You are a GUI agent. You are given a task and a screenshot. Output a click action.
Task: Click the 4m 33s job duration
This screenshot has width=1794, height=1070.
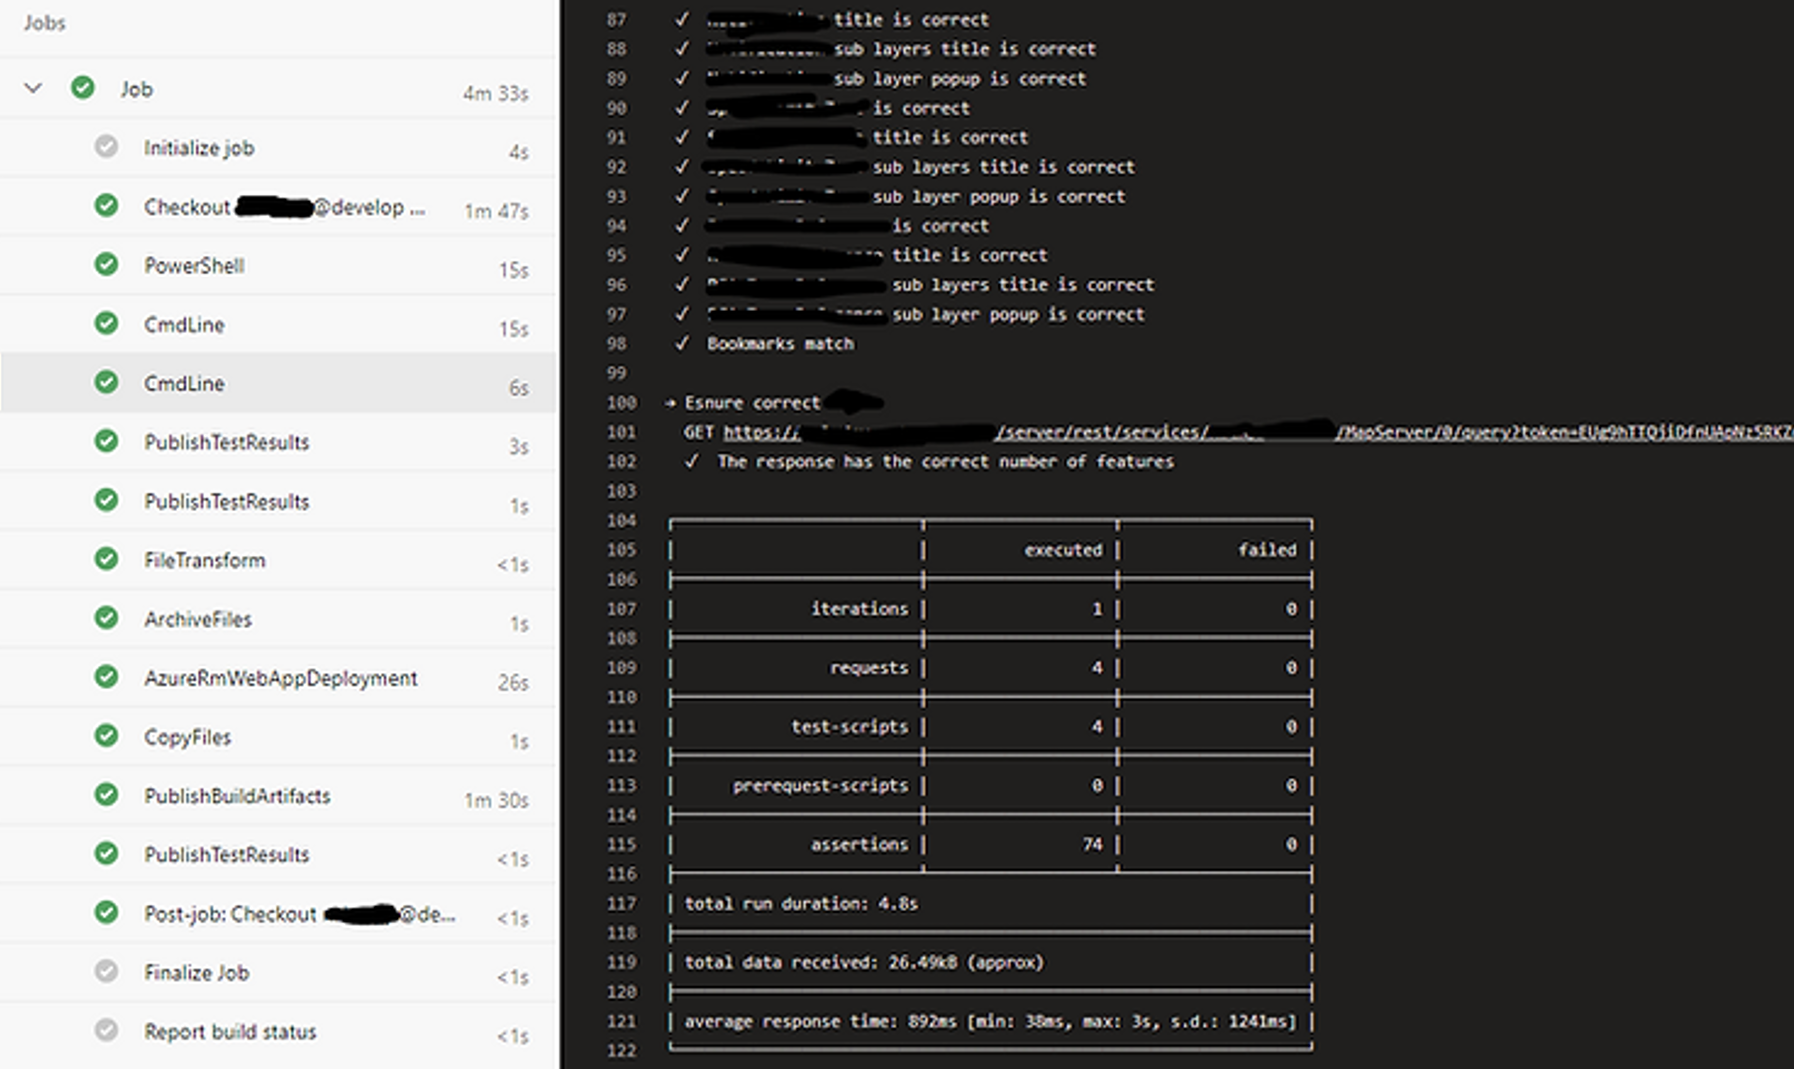point(495,93)
